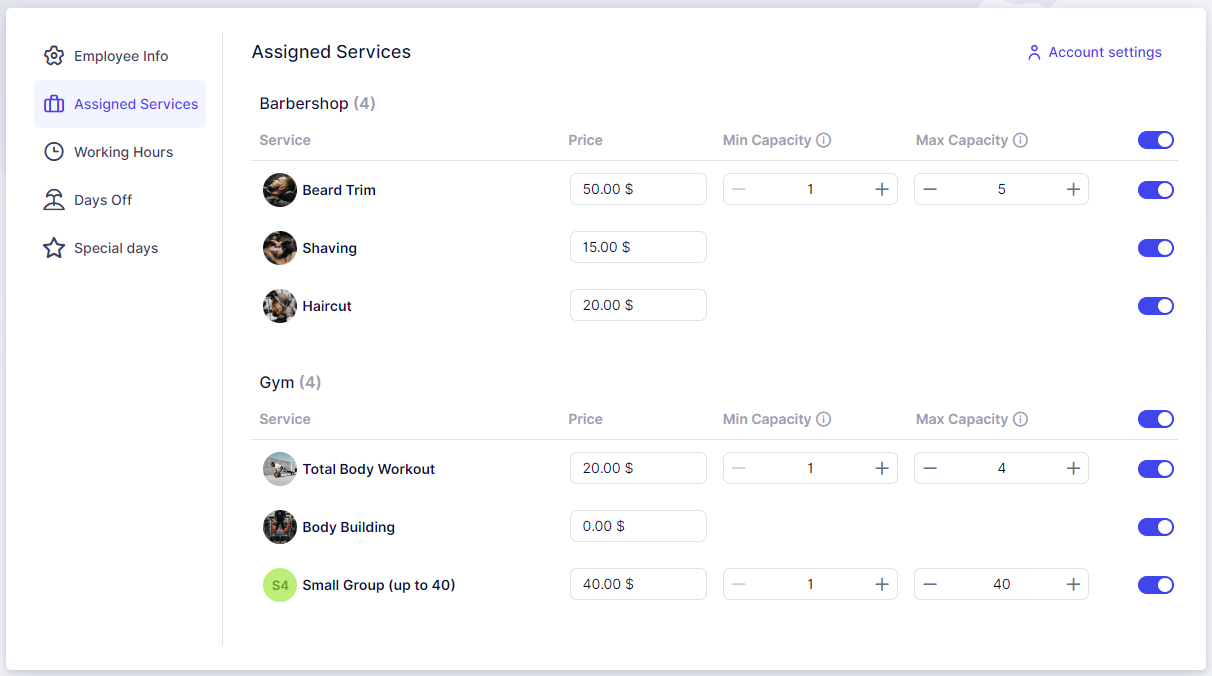
Task: Toggle off the Shaving service
Action: click(x=1155, y=248)
